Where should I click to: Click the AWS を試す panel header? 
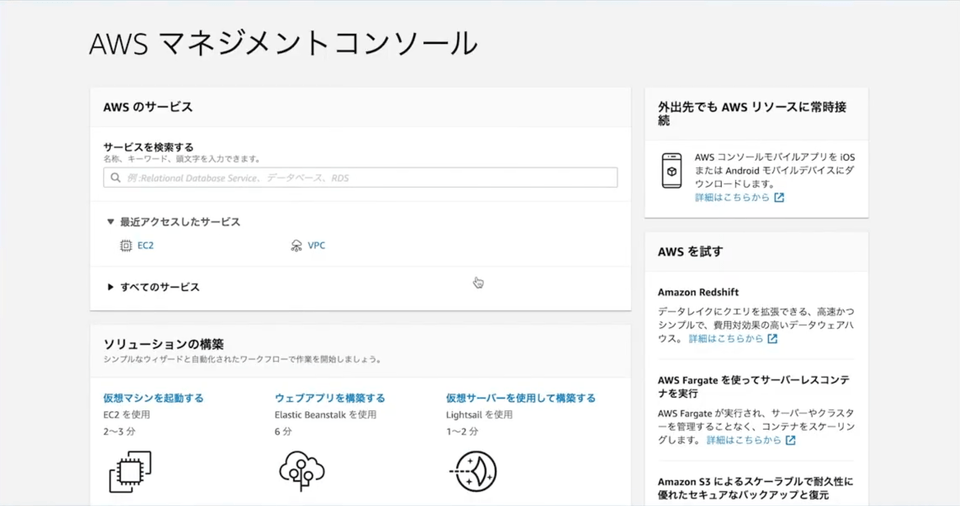pos(756,252)
